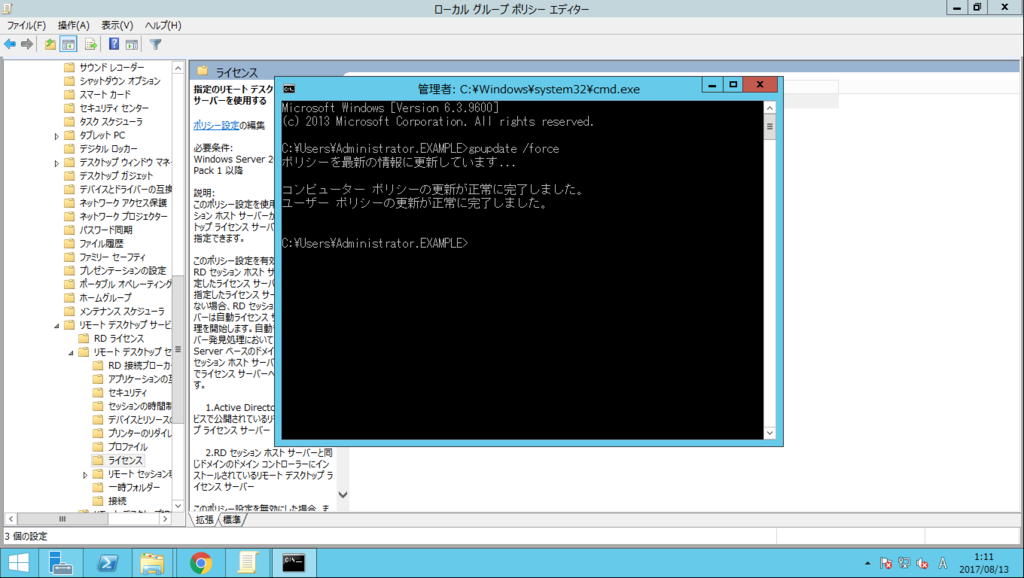Select the 接続 folder in tree
This screenshot has width=1024, height=578.
(x=117, y=501)
